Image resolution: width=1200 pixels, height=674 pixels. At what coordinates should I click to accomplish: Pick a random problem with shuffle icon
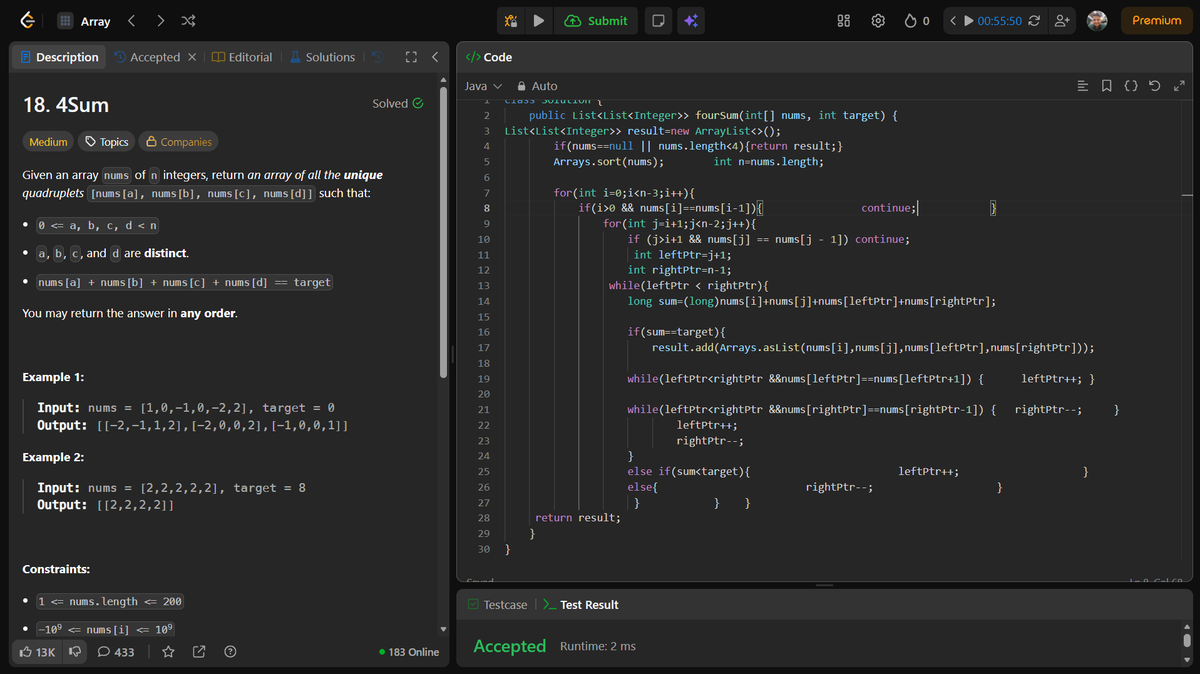(188, 21)
